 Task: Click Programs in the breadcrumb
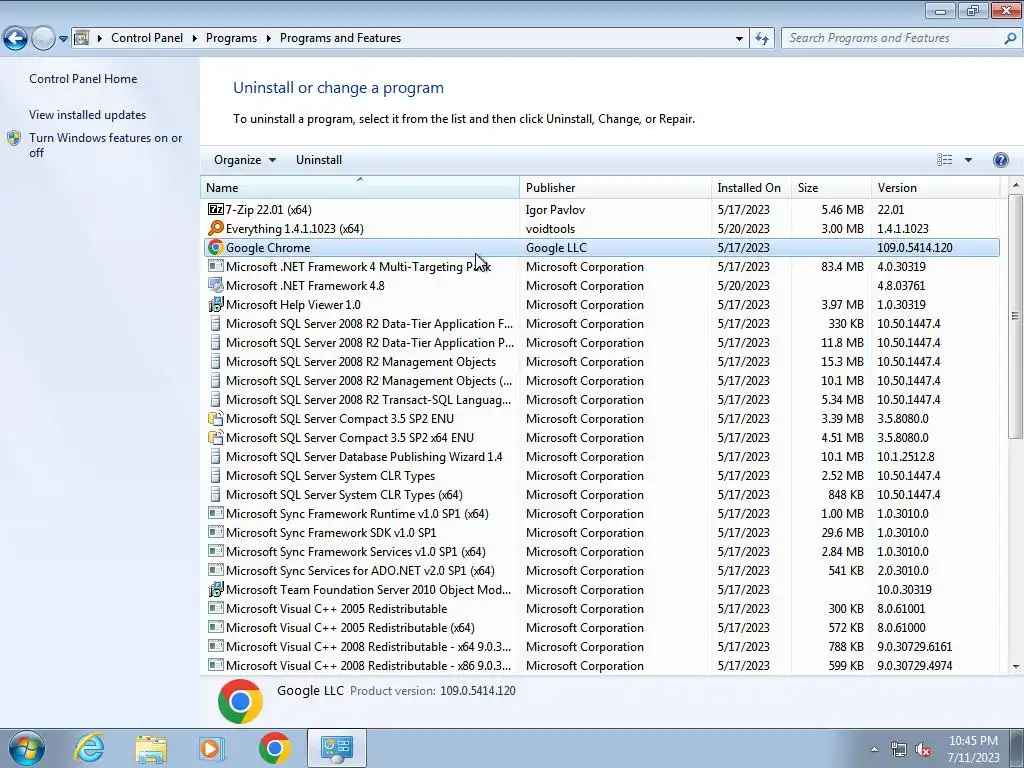point(231,38)
